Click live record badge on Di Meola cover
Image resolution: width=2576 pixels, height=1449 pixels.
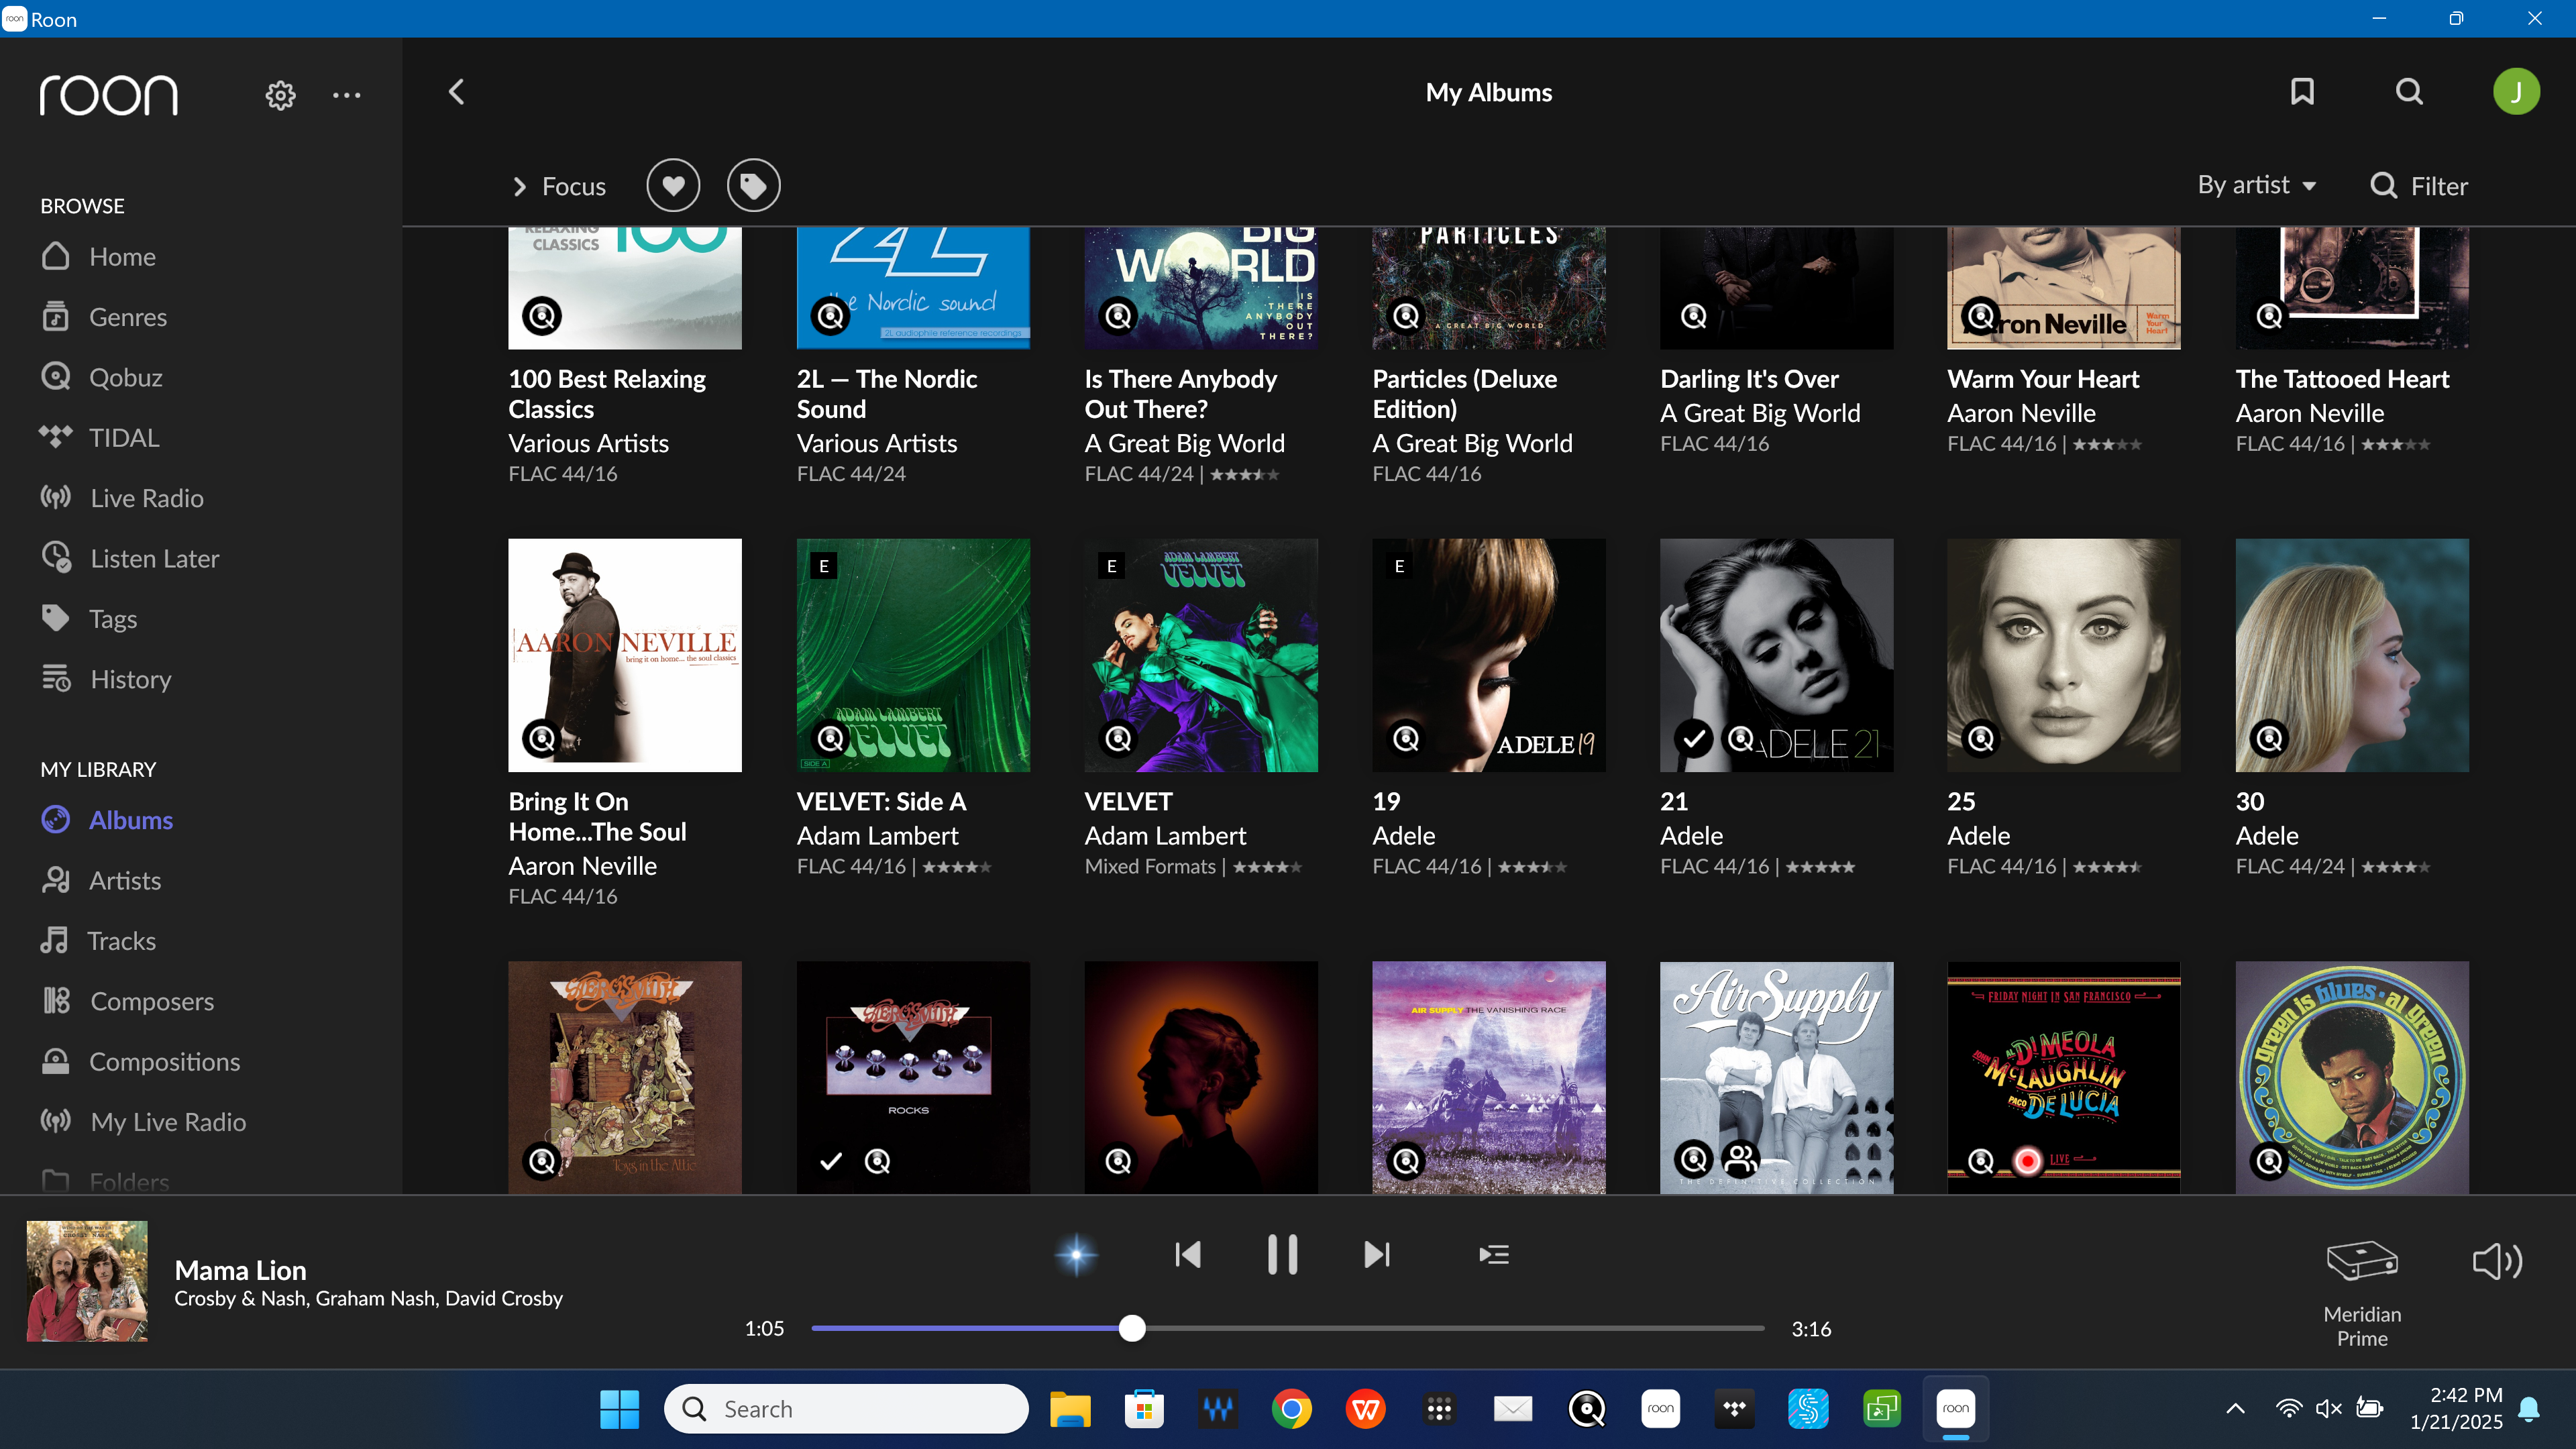click(x=2027, y=1161)
